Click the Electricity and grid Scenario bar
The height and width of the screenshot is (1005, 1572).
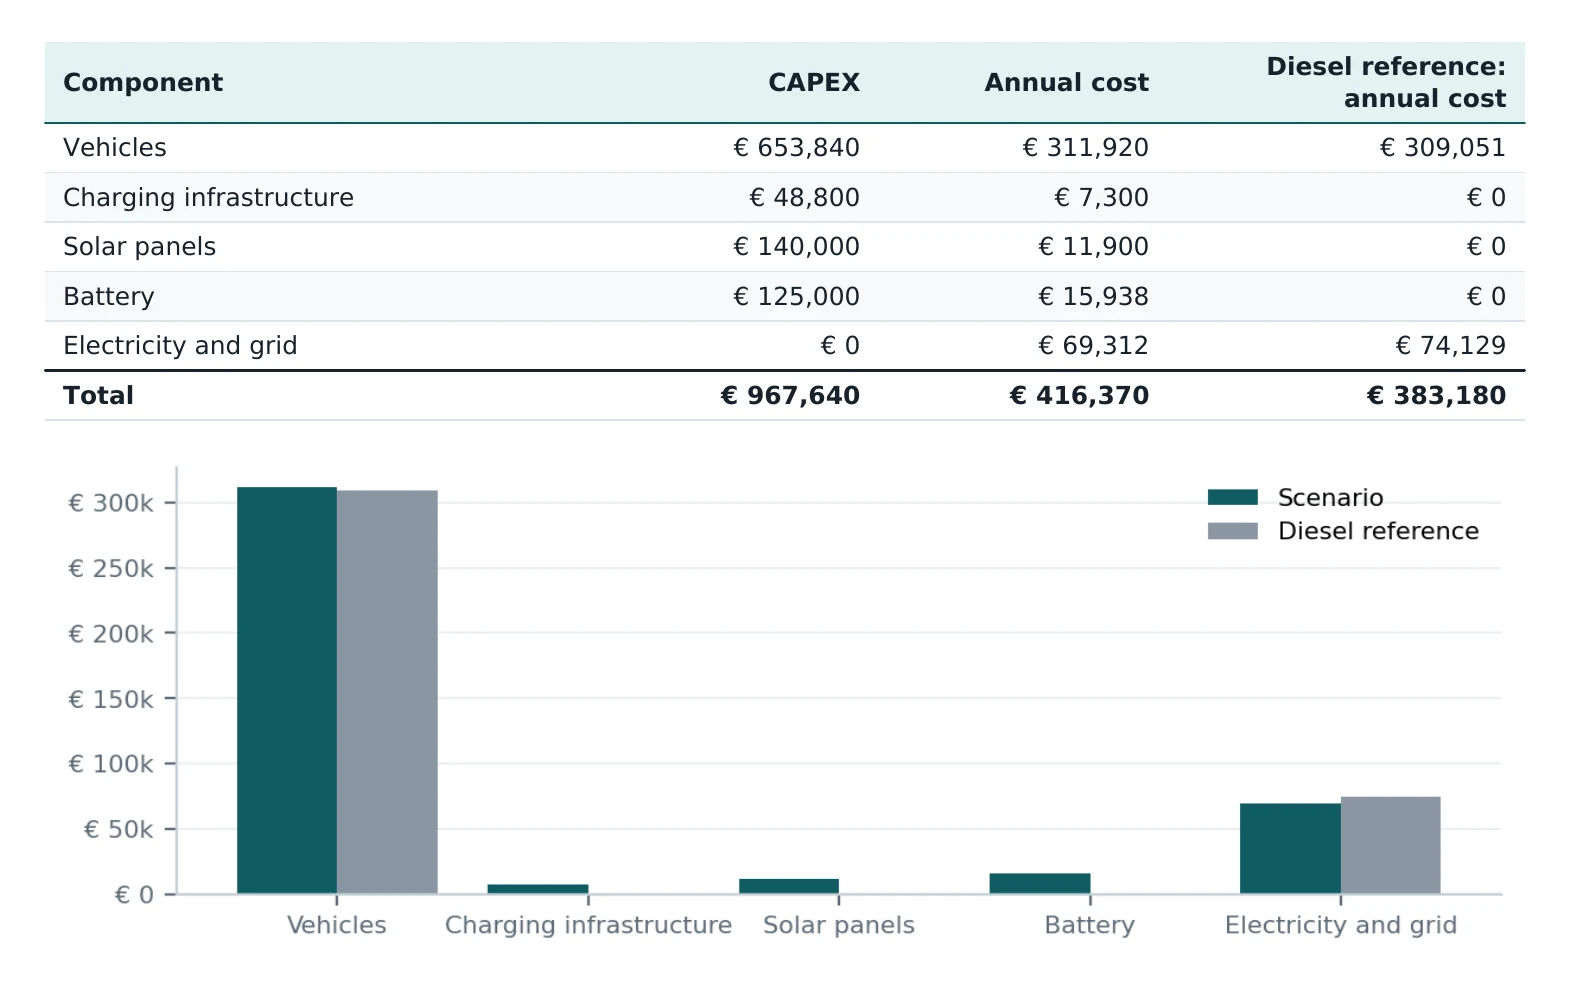pyautogui.click(x=1290, y=848)
